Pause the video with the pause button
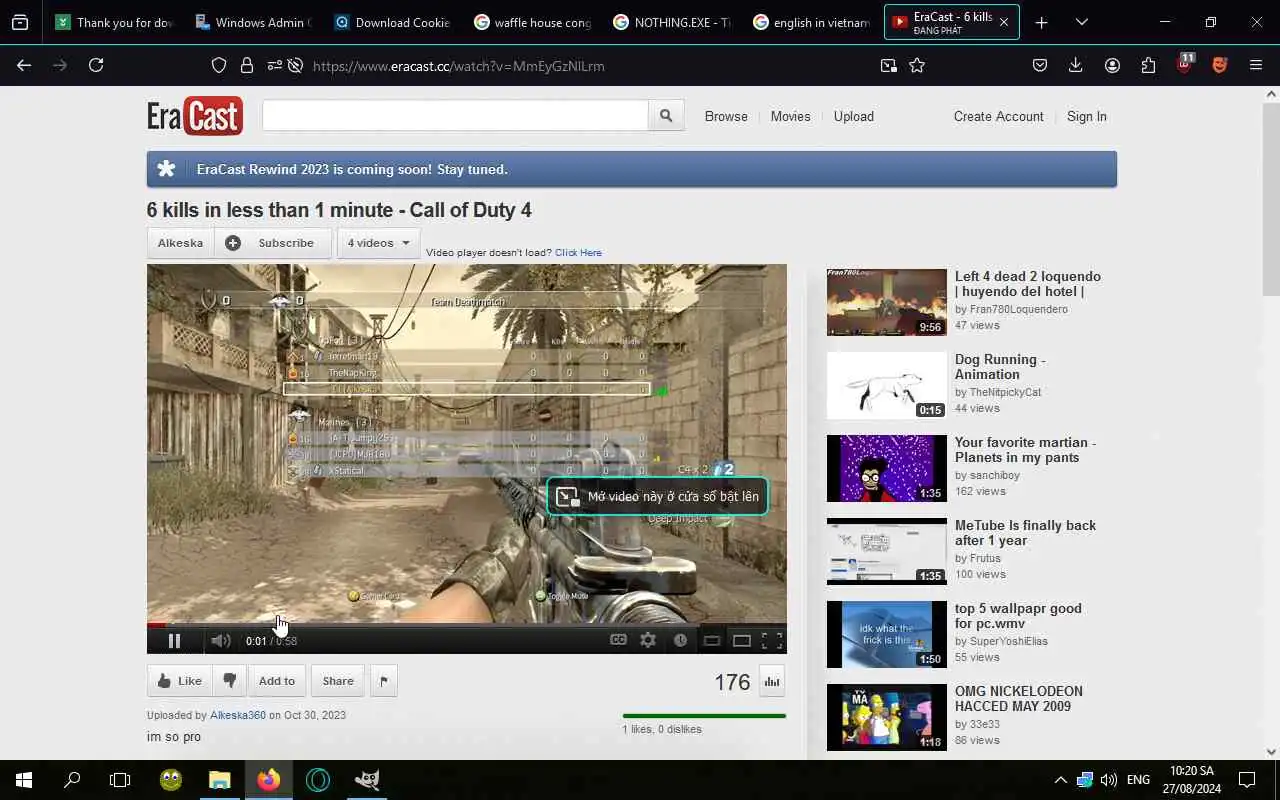Screen dimensions: 1280x800 click(x=174, y=641)
